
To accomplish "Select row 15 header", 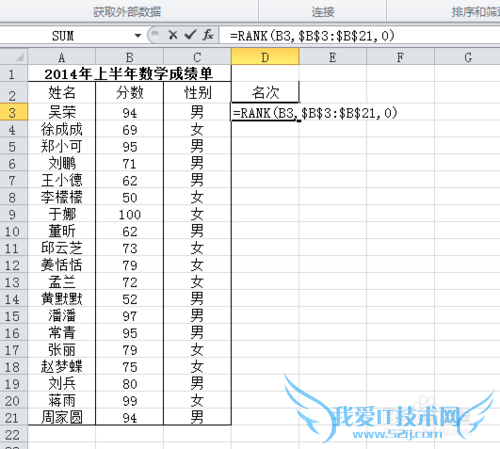I will point(14,316).
